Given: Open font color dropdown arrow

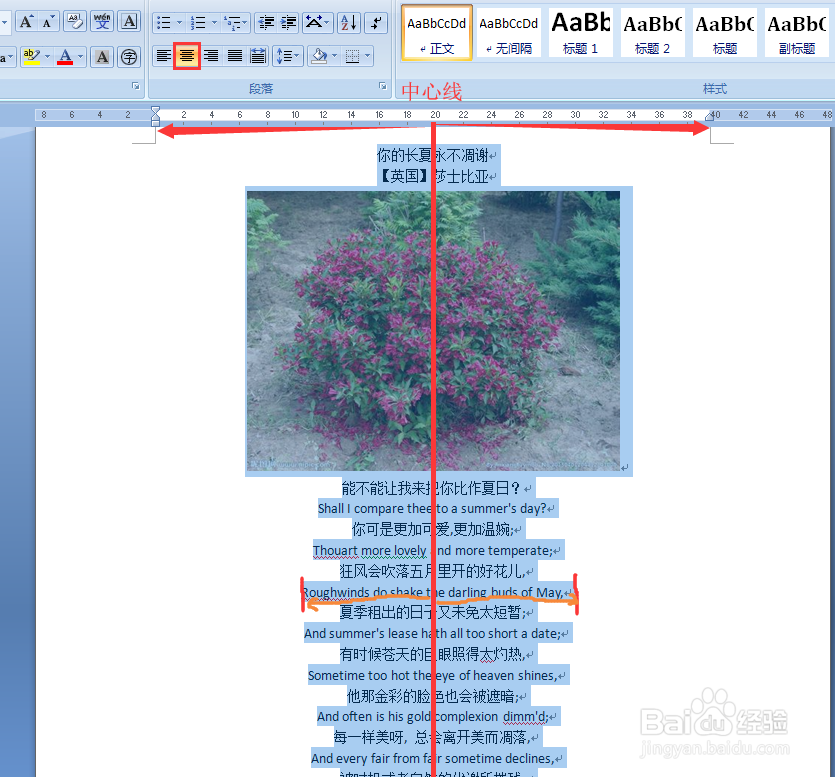Looking at the screenshot, I should [x=80, y=56].
